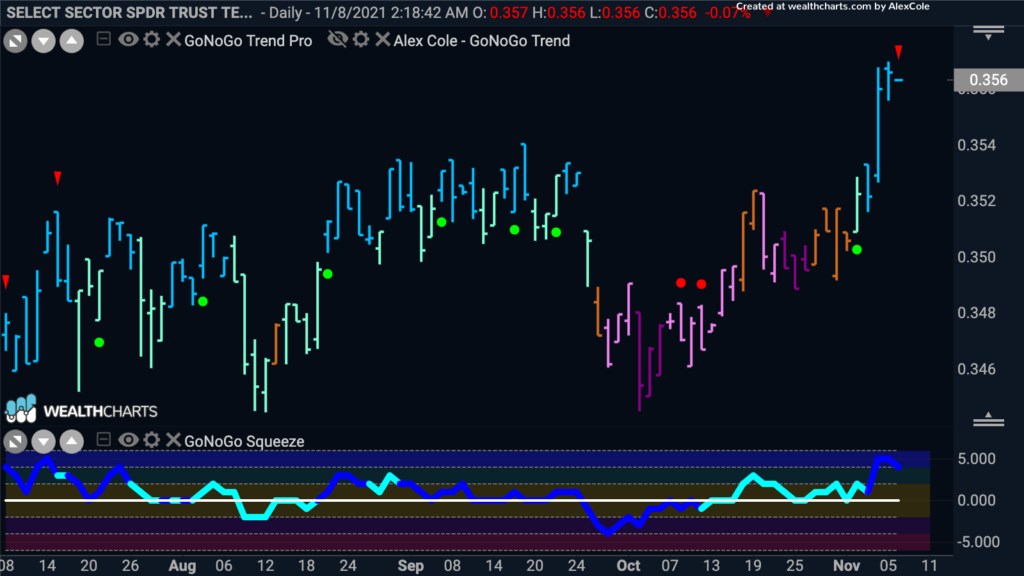Remove the GoNoGo Squeeze indicator
This screenshot has height=576, width=1024.
(x=172, y=441)
